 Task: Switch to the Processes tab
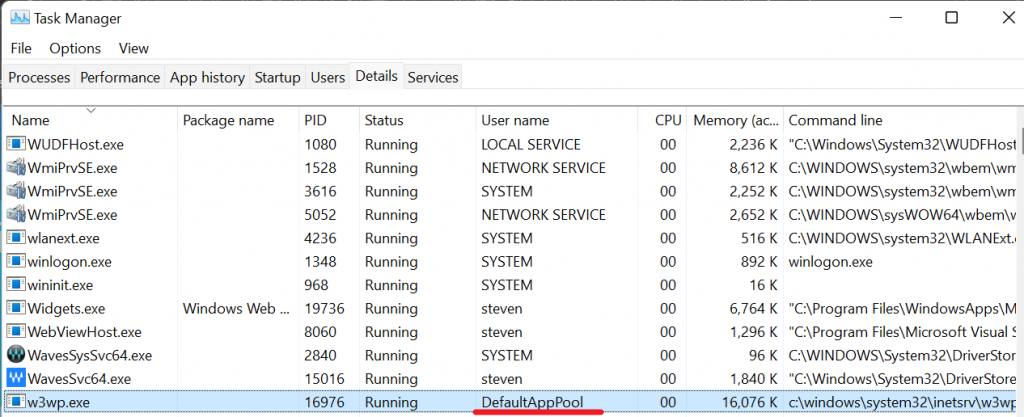click(39, 77)
